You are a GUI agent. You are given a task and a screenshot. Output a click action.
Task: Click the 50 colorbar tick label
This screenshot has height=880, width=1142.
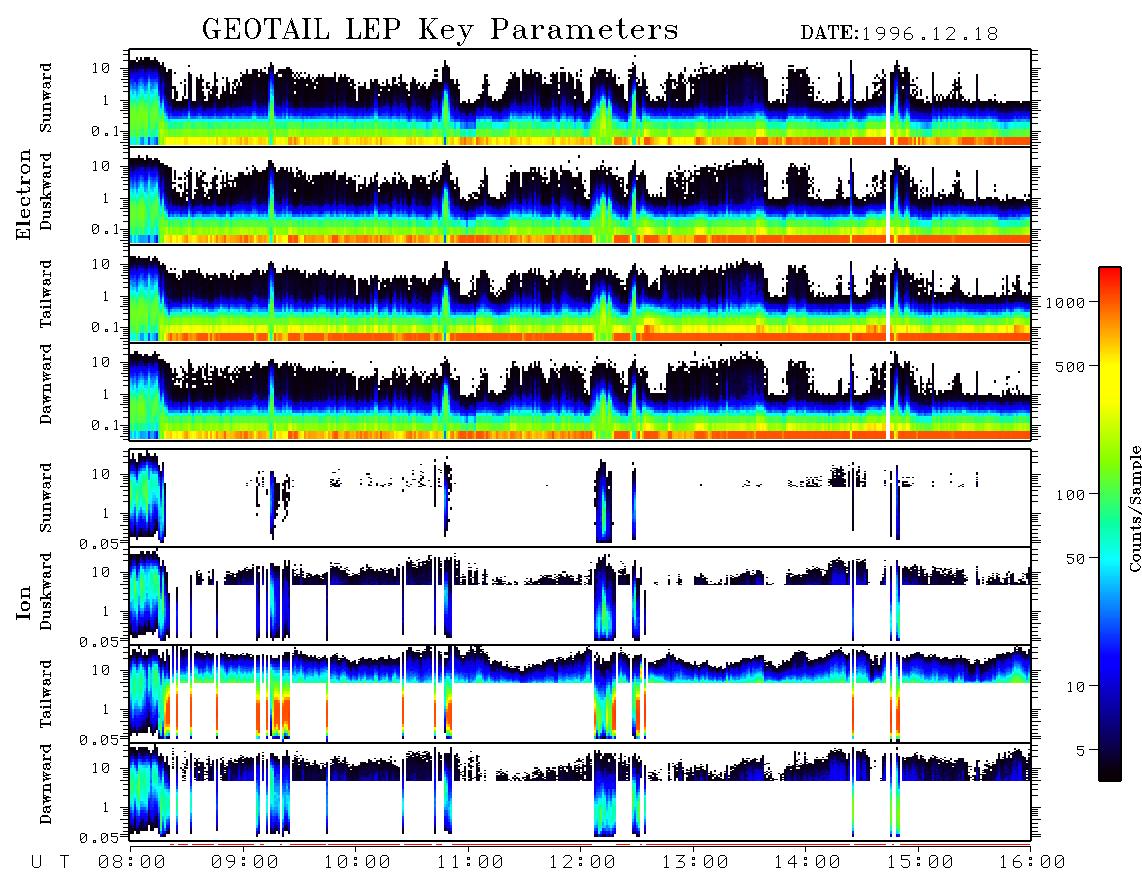[1076, 559]
